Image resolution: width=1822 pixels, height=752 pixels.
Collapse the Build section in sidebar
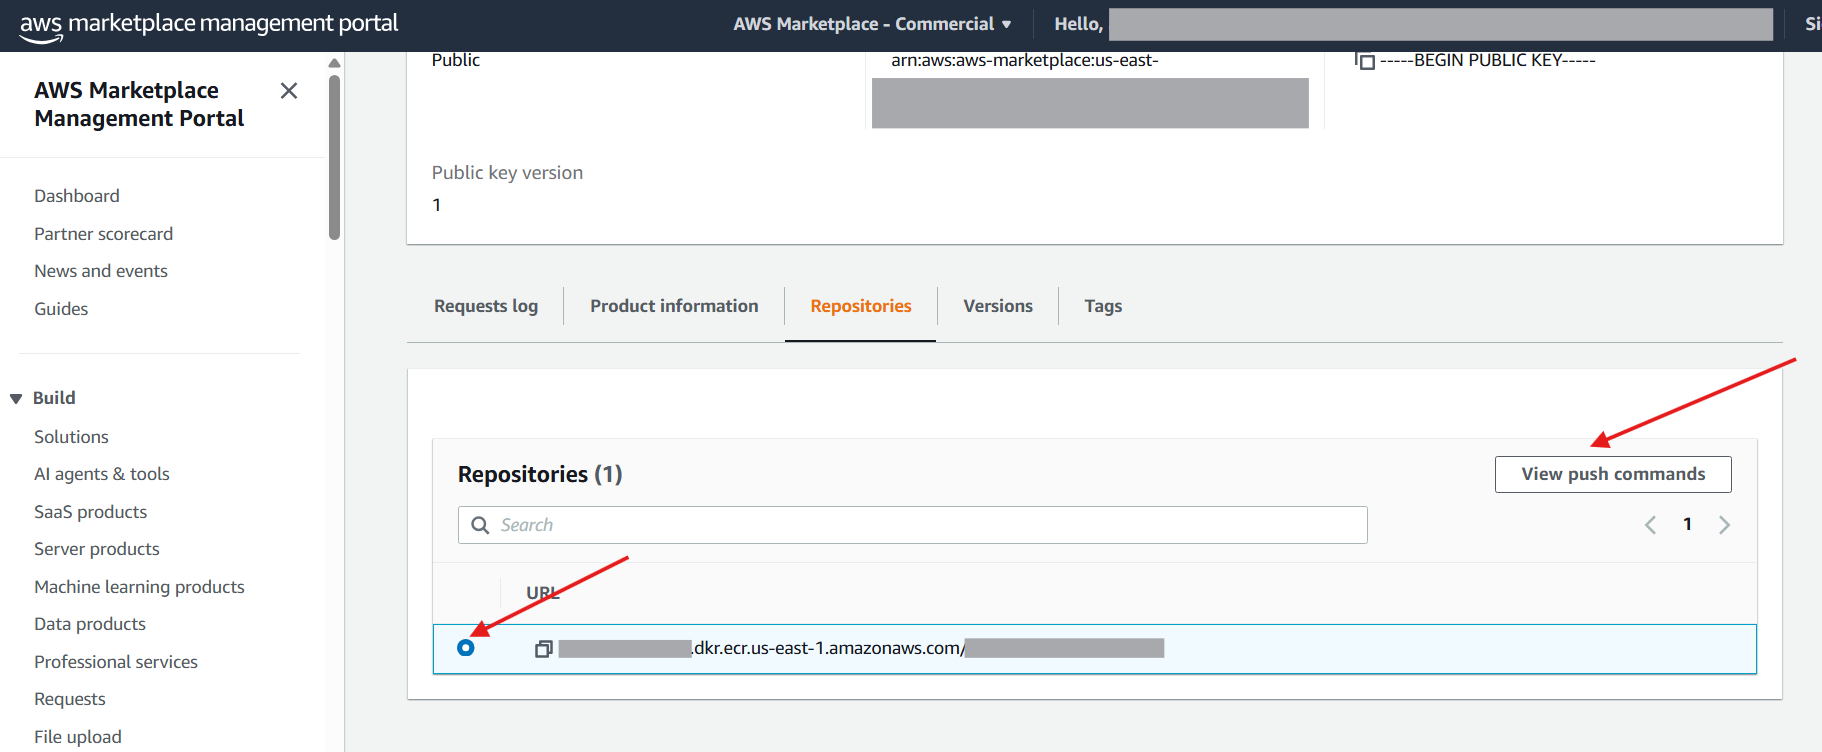pyautogui.click(x=16, y=398)
